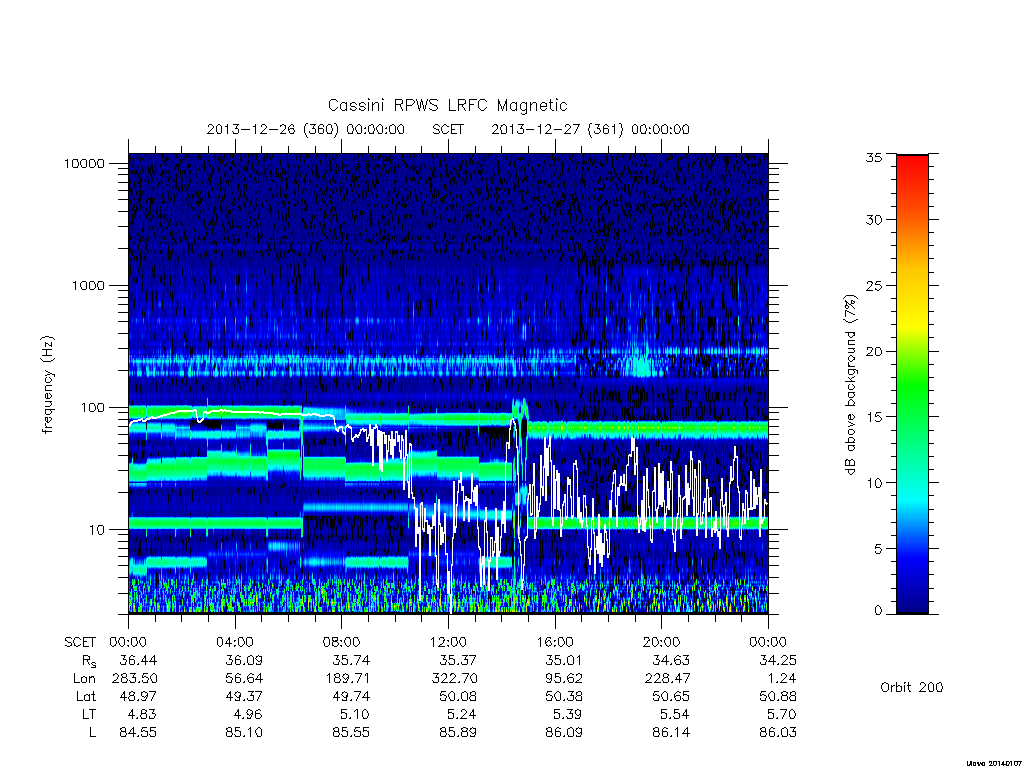Click the dark blue bottom of colorbar

912,601
